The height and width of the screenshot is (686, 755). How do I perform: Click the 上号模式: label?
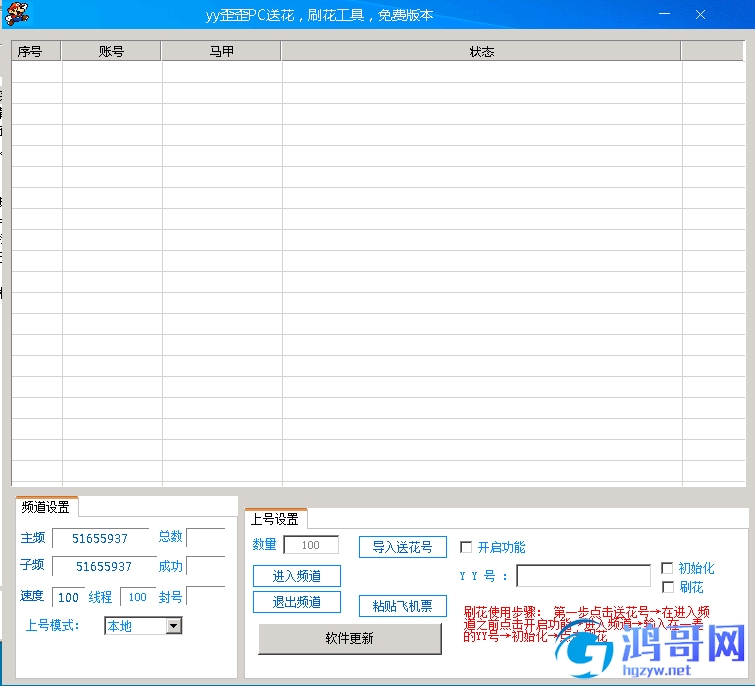(x=52, y=625)
